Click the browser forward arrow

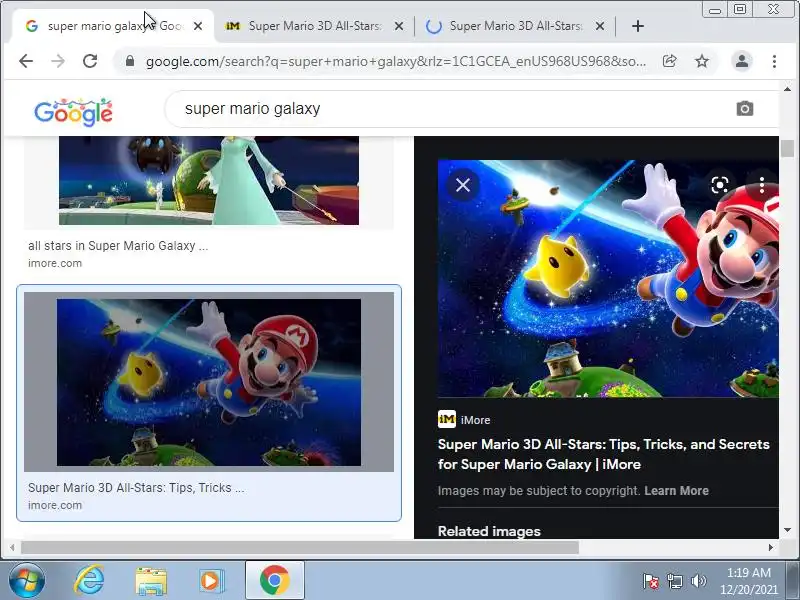(58, 61)
